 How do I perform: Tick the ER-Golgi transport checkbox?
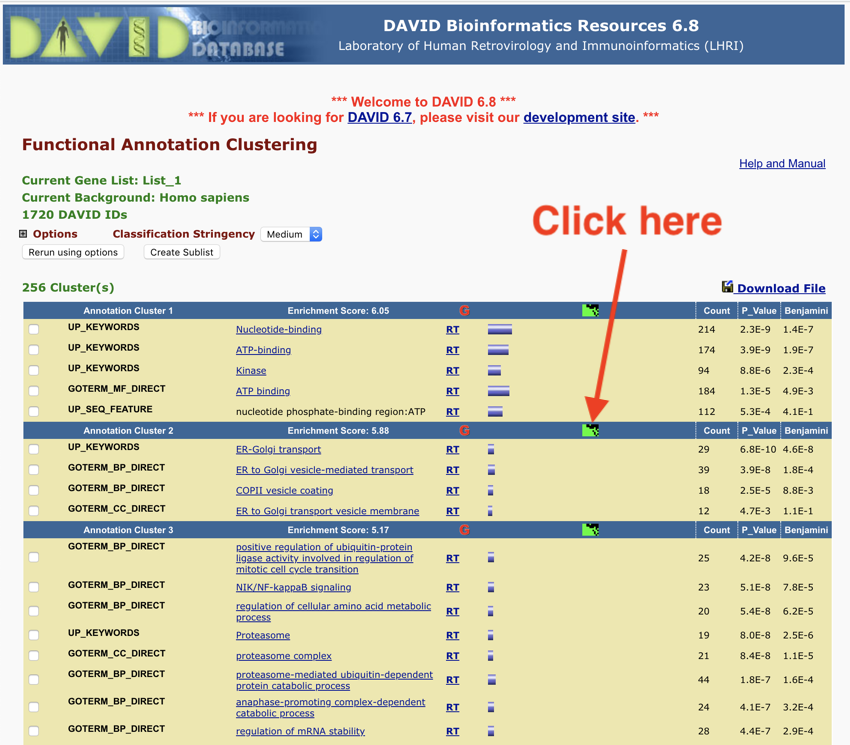pos(34,450)
